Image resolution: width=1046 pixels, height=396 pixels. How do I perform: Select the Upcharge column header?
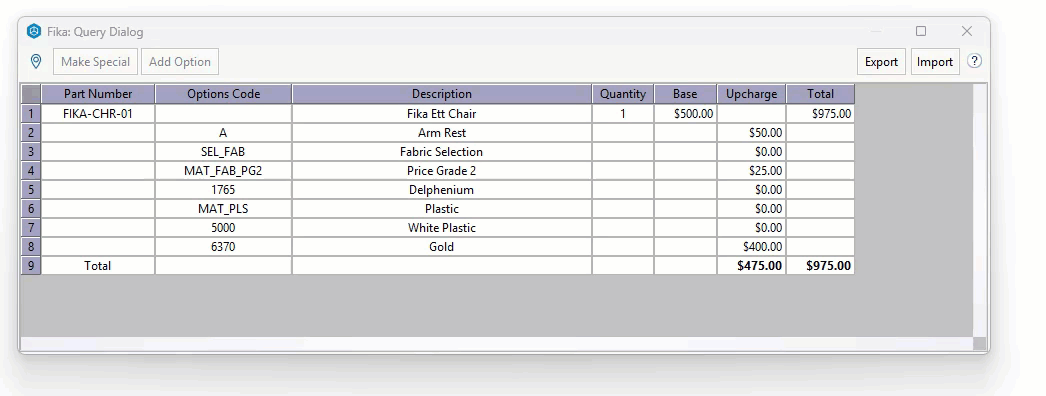pos(752,94)
